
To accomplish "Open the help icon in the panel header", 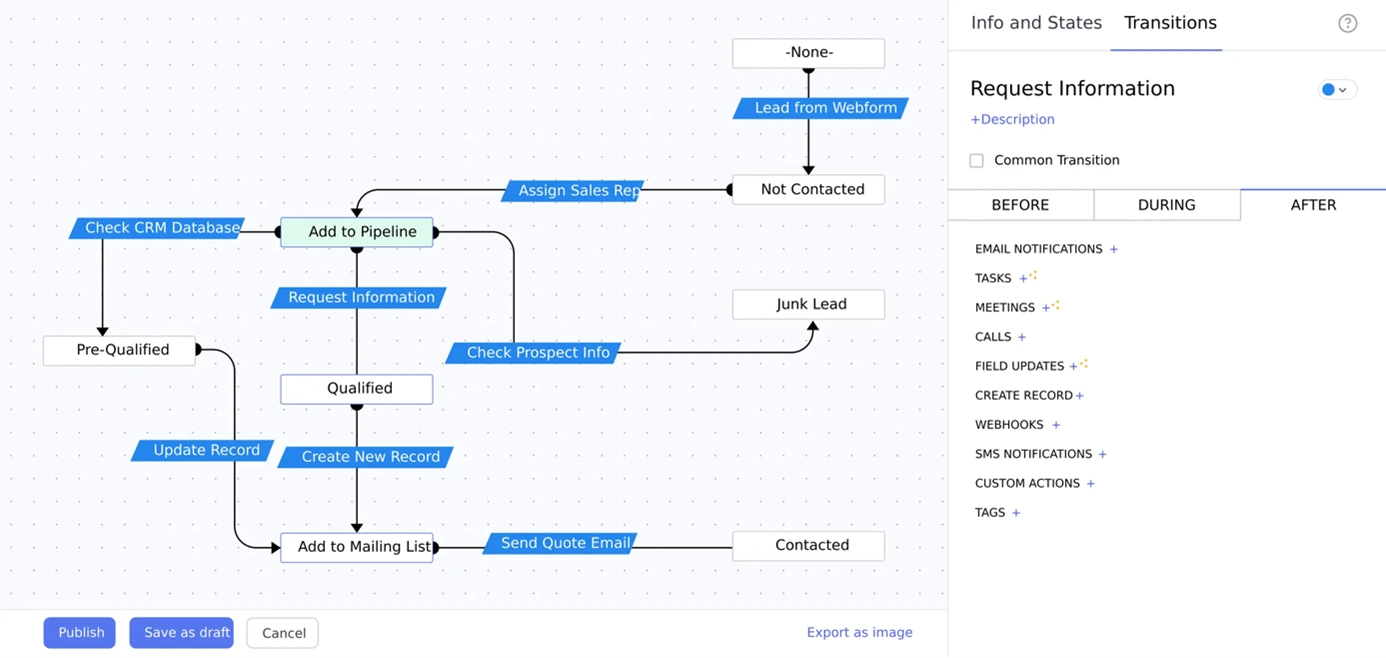I will pyautogui.click(x=1347, y=22).
